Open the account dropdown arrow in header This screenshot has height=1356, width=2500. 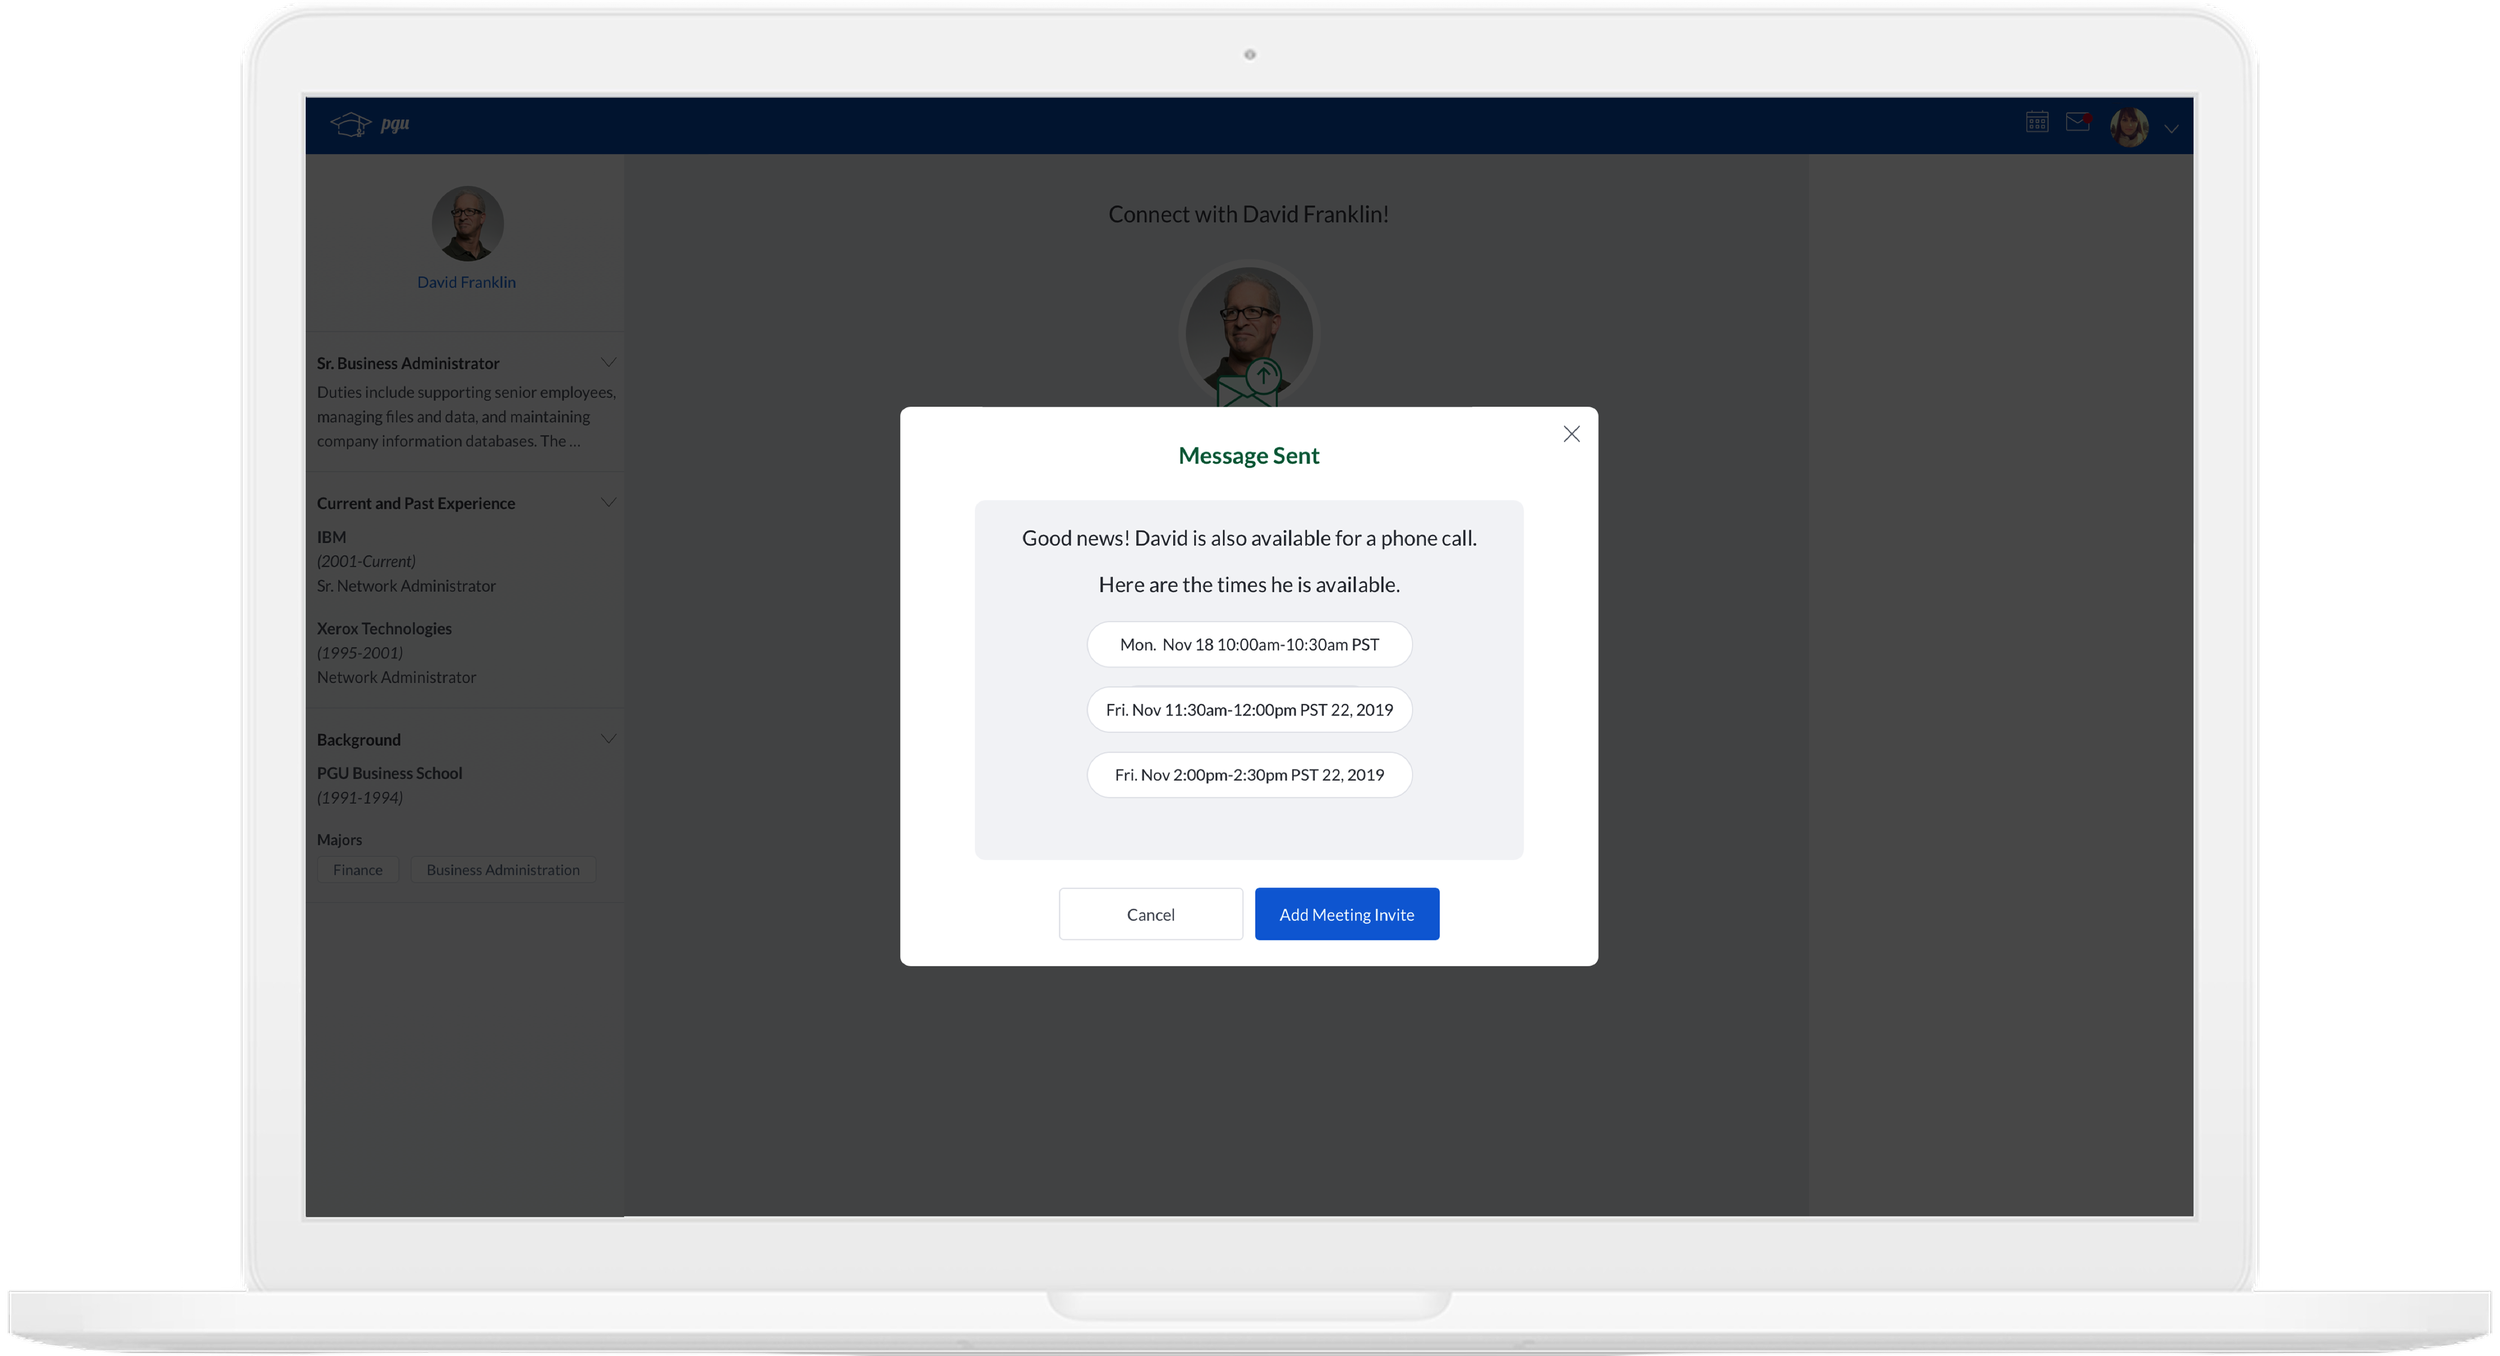(x=2171, y=129)
